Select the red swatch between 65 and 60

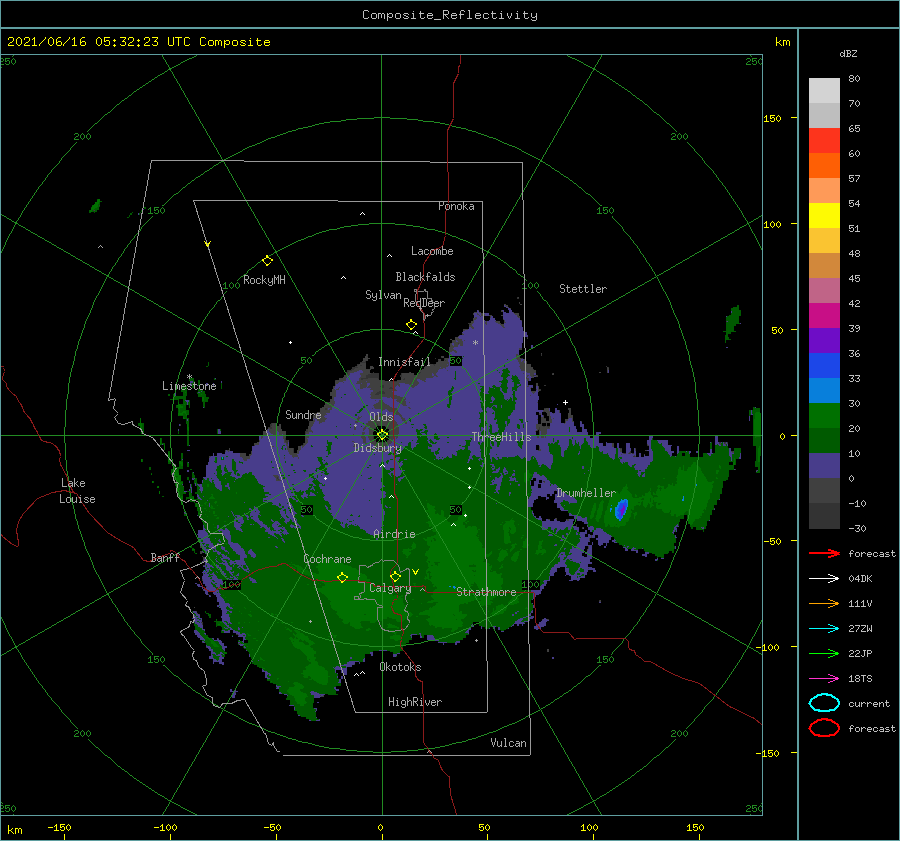click(x=824, y=140)
